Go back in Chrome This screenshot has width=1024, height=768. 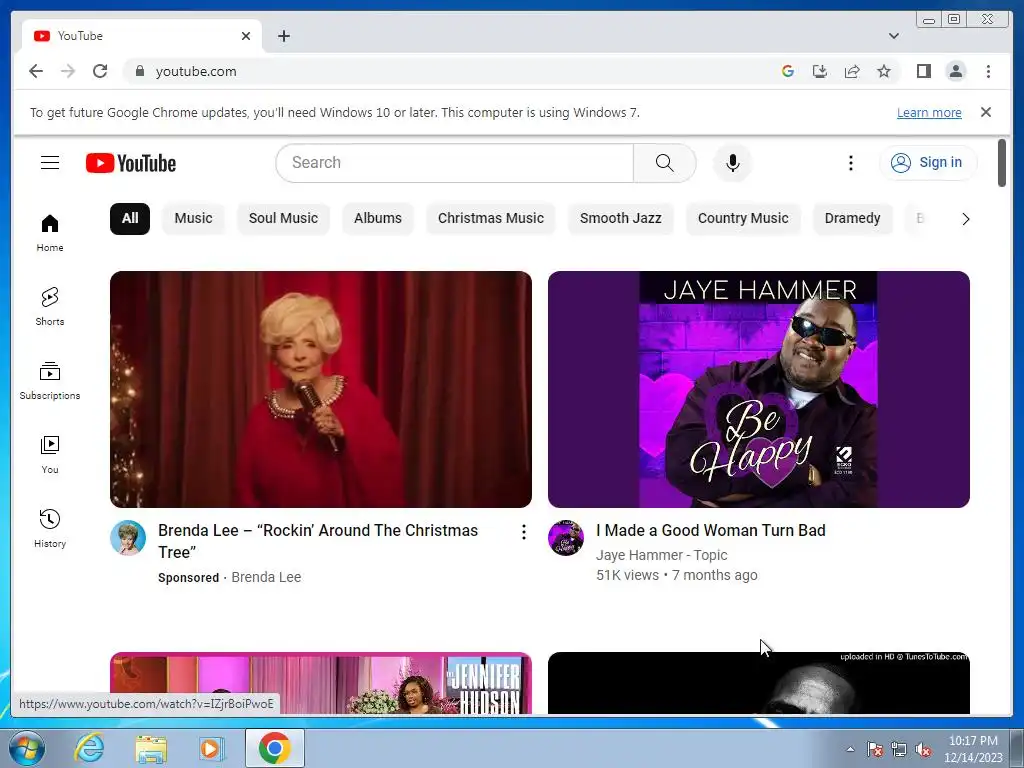click(x=36, y=71)
